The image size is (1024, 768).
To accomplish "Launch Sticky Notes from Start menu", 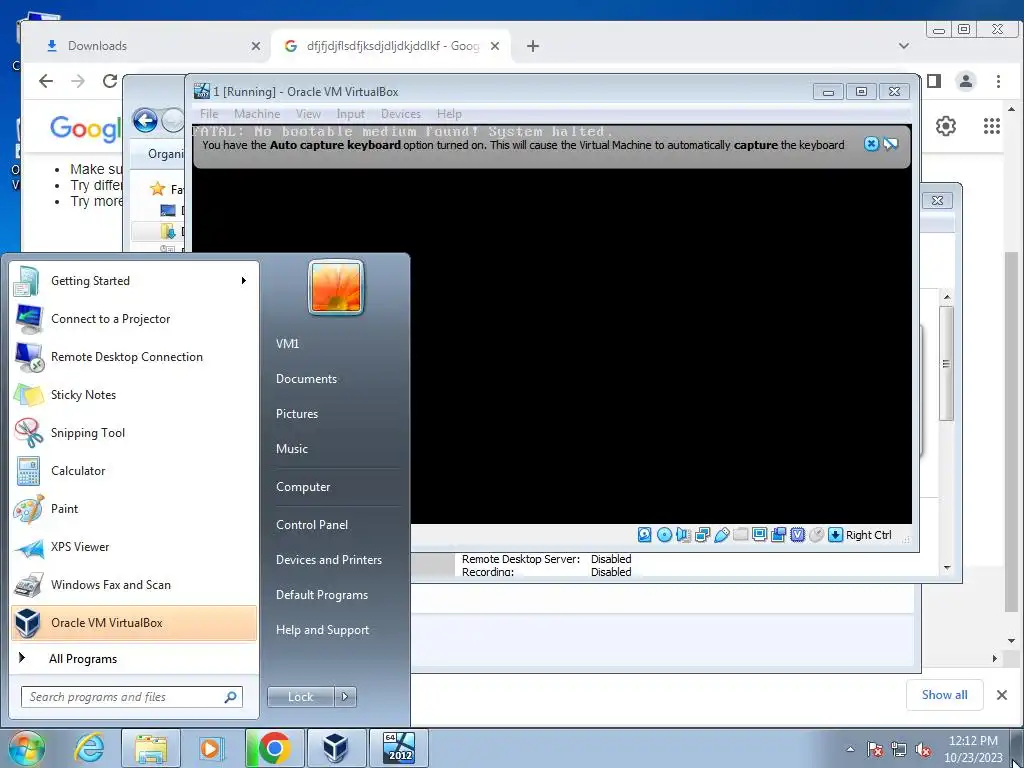I will (x=134, y=394).
